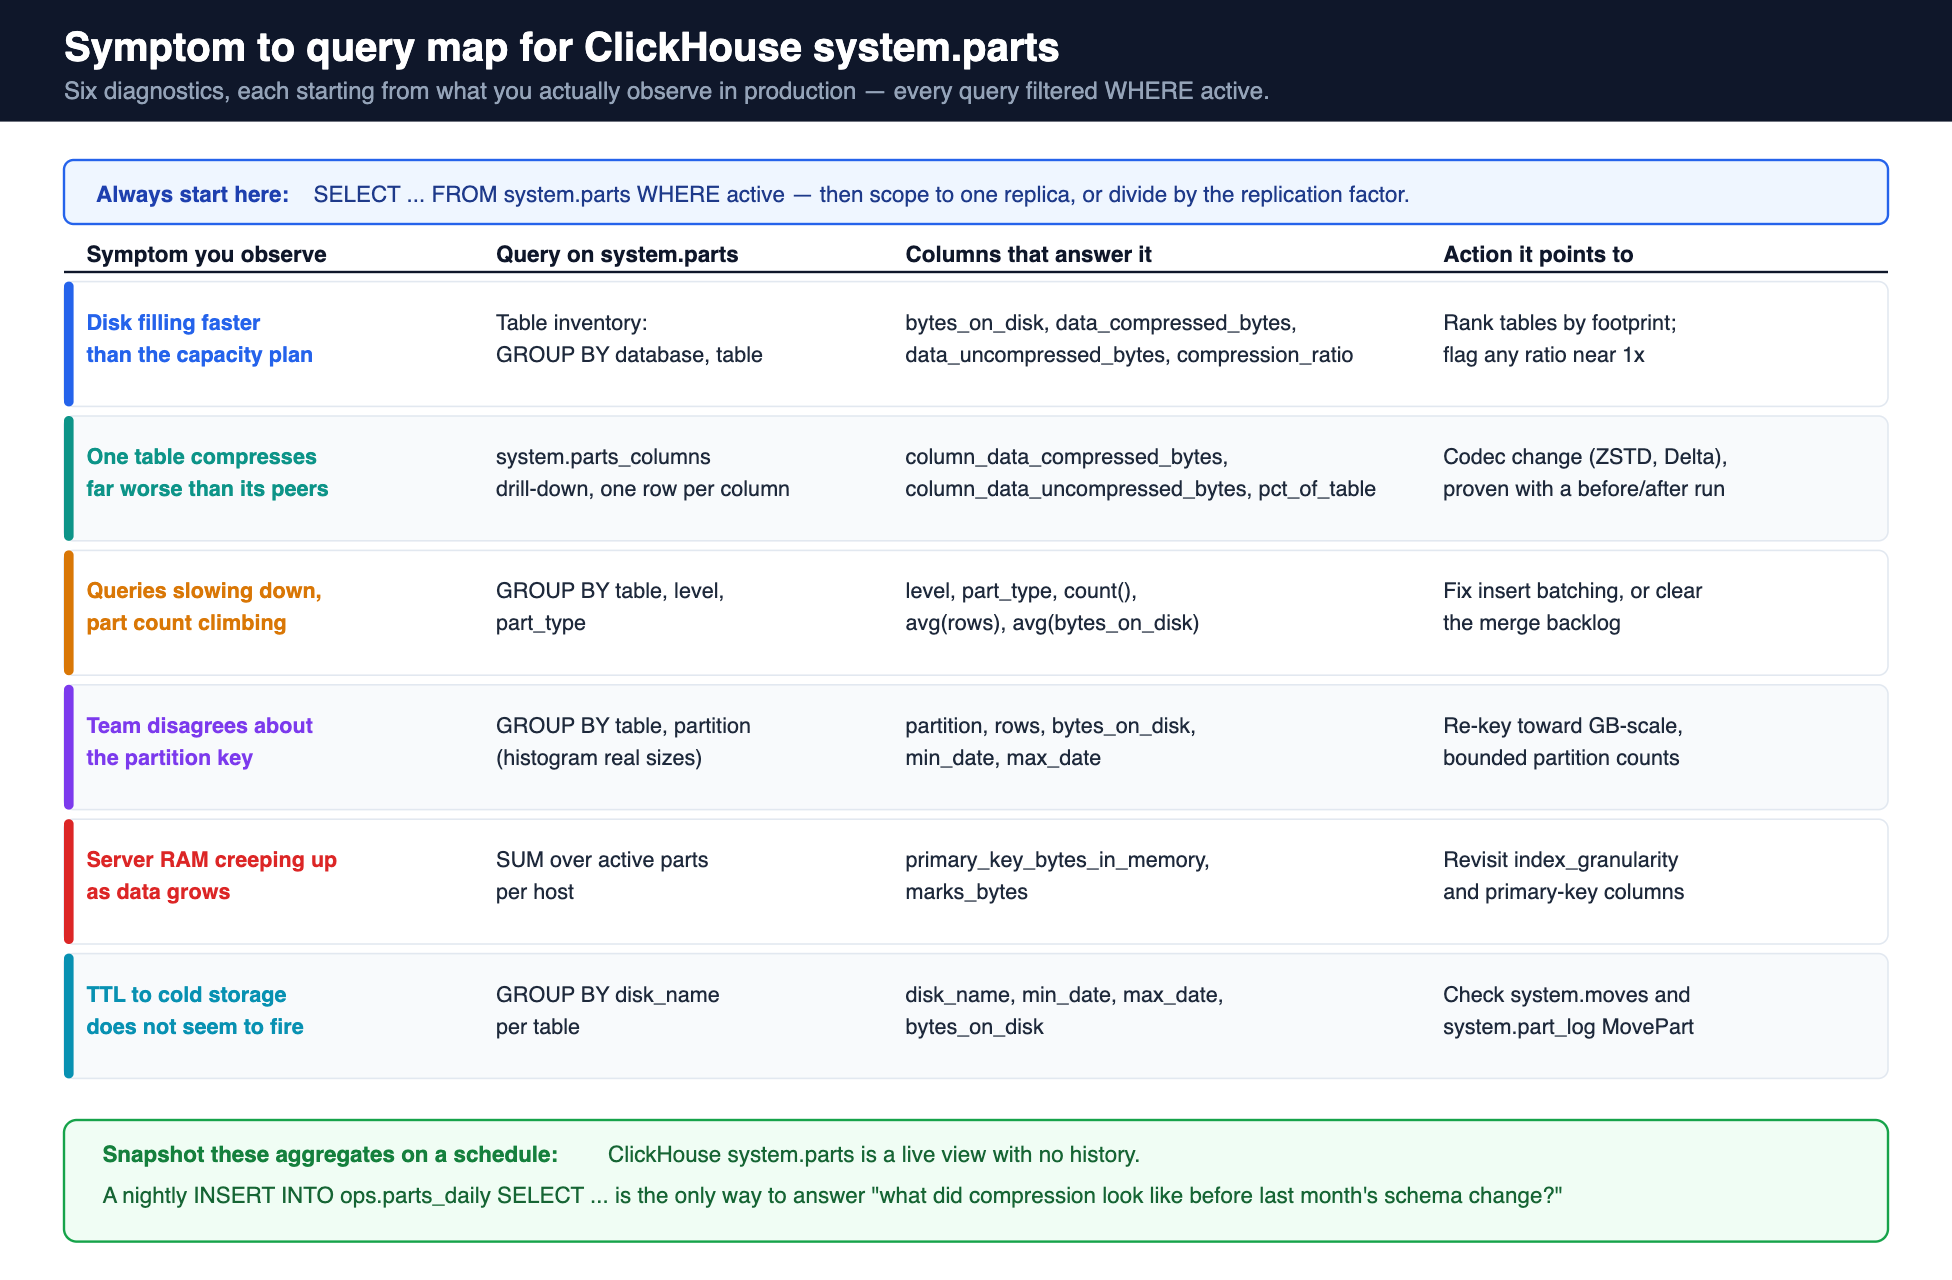1952x1280 pixels.
Task: Click 'GROUP BY table, level, part_type' query cell
Action: pos(610,606)
